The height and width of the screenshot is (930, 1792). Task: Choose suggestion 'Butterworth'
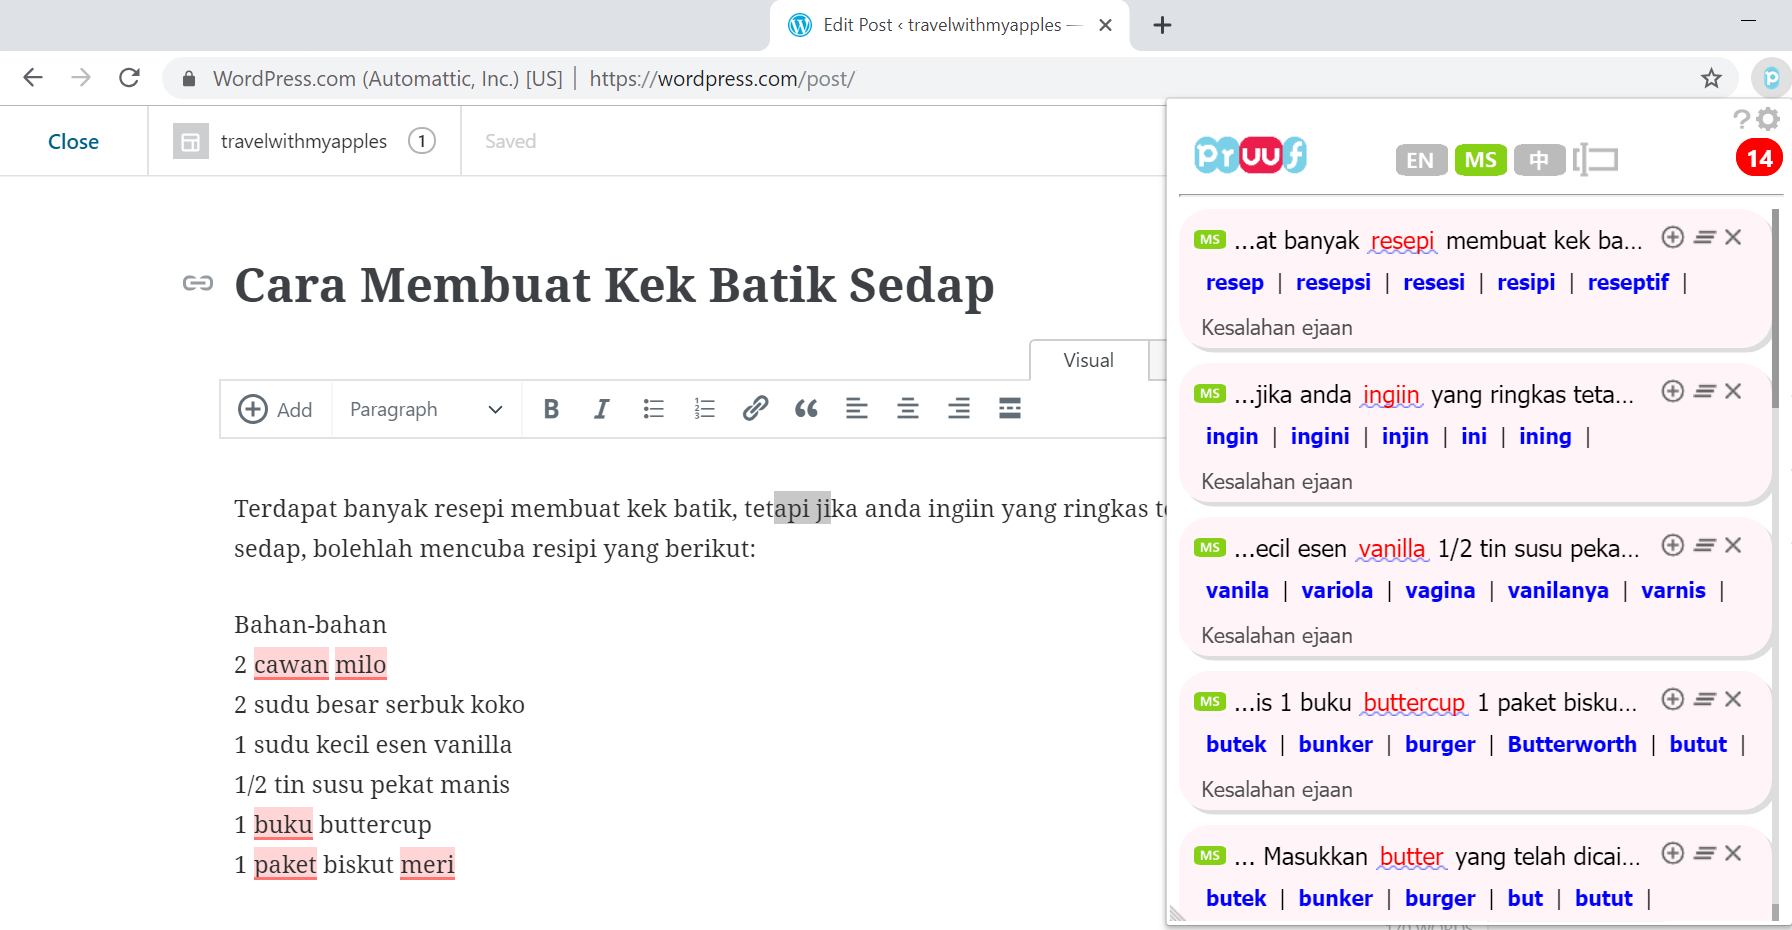click(x=1572, y=745)
